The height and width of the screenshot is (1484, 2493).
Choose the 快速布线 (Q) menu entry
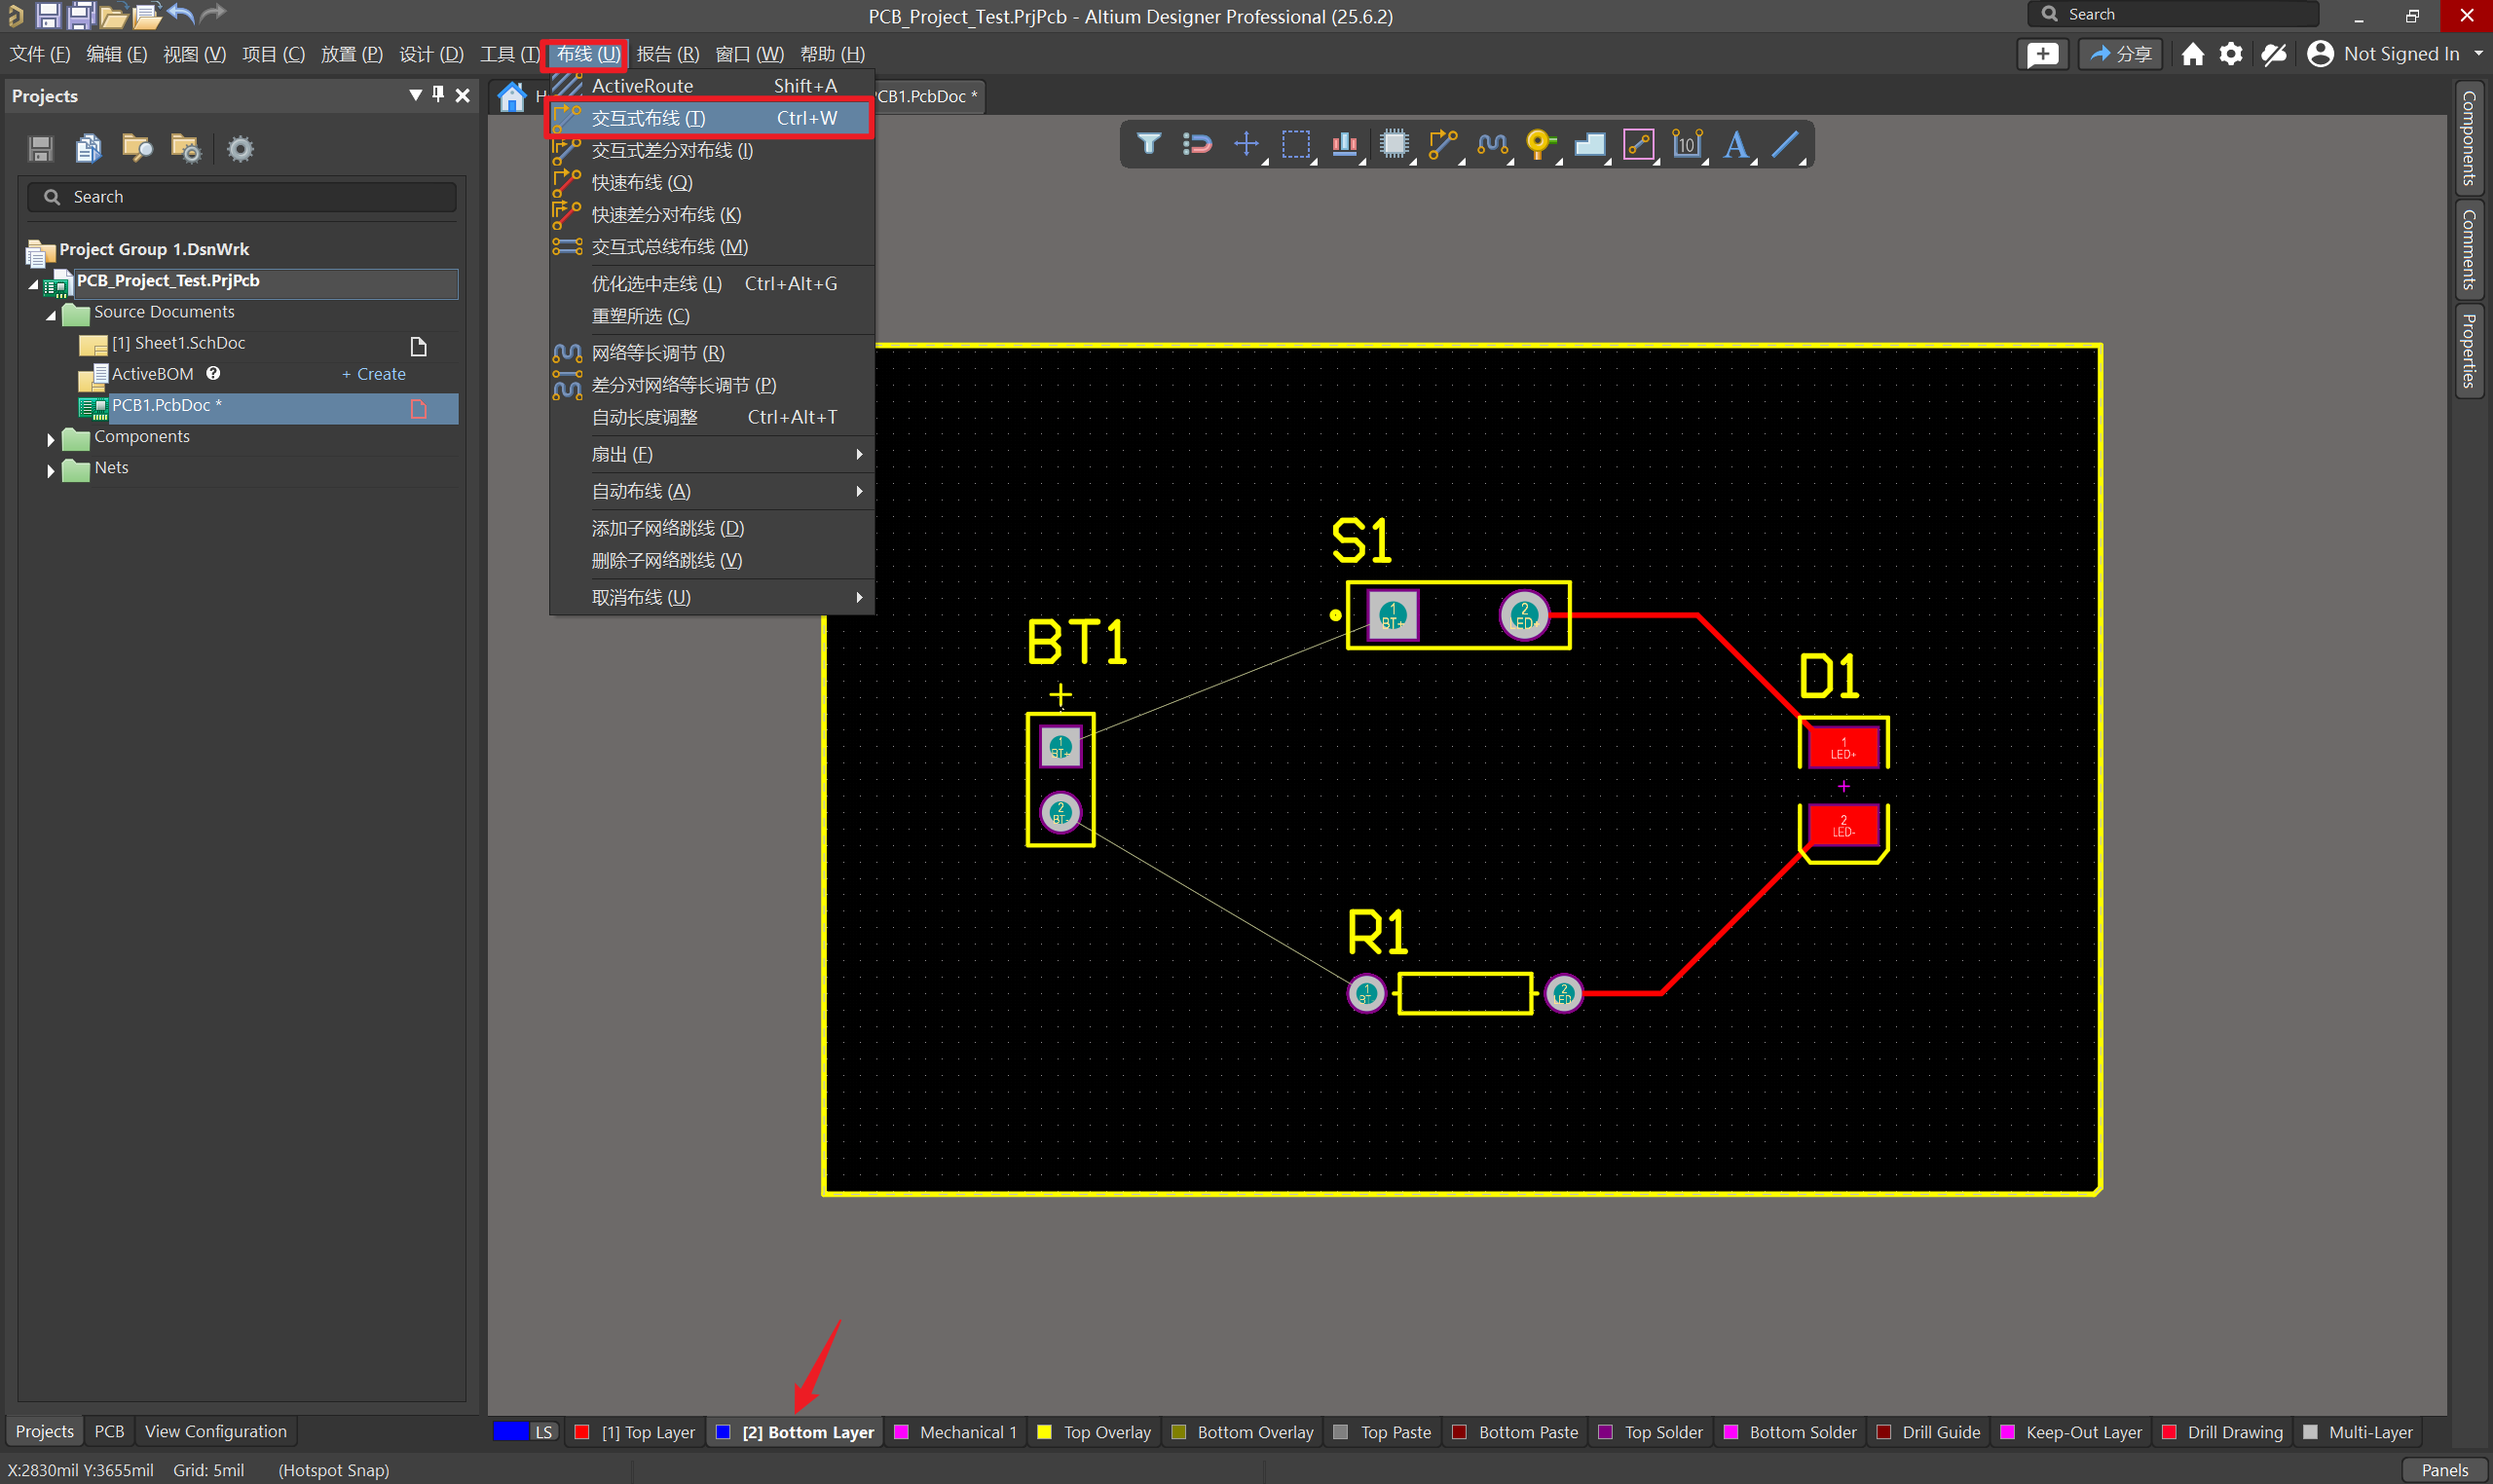point(641,182)
